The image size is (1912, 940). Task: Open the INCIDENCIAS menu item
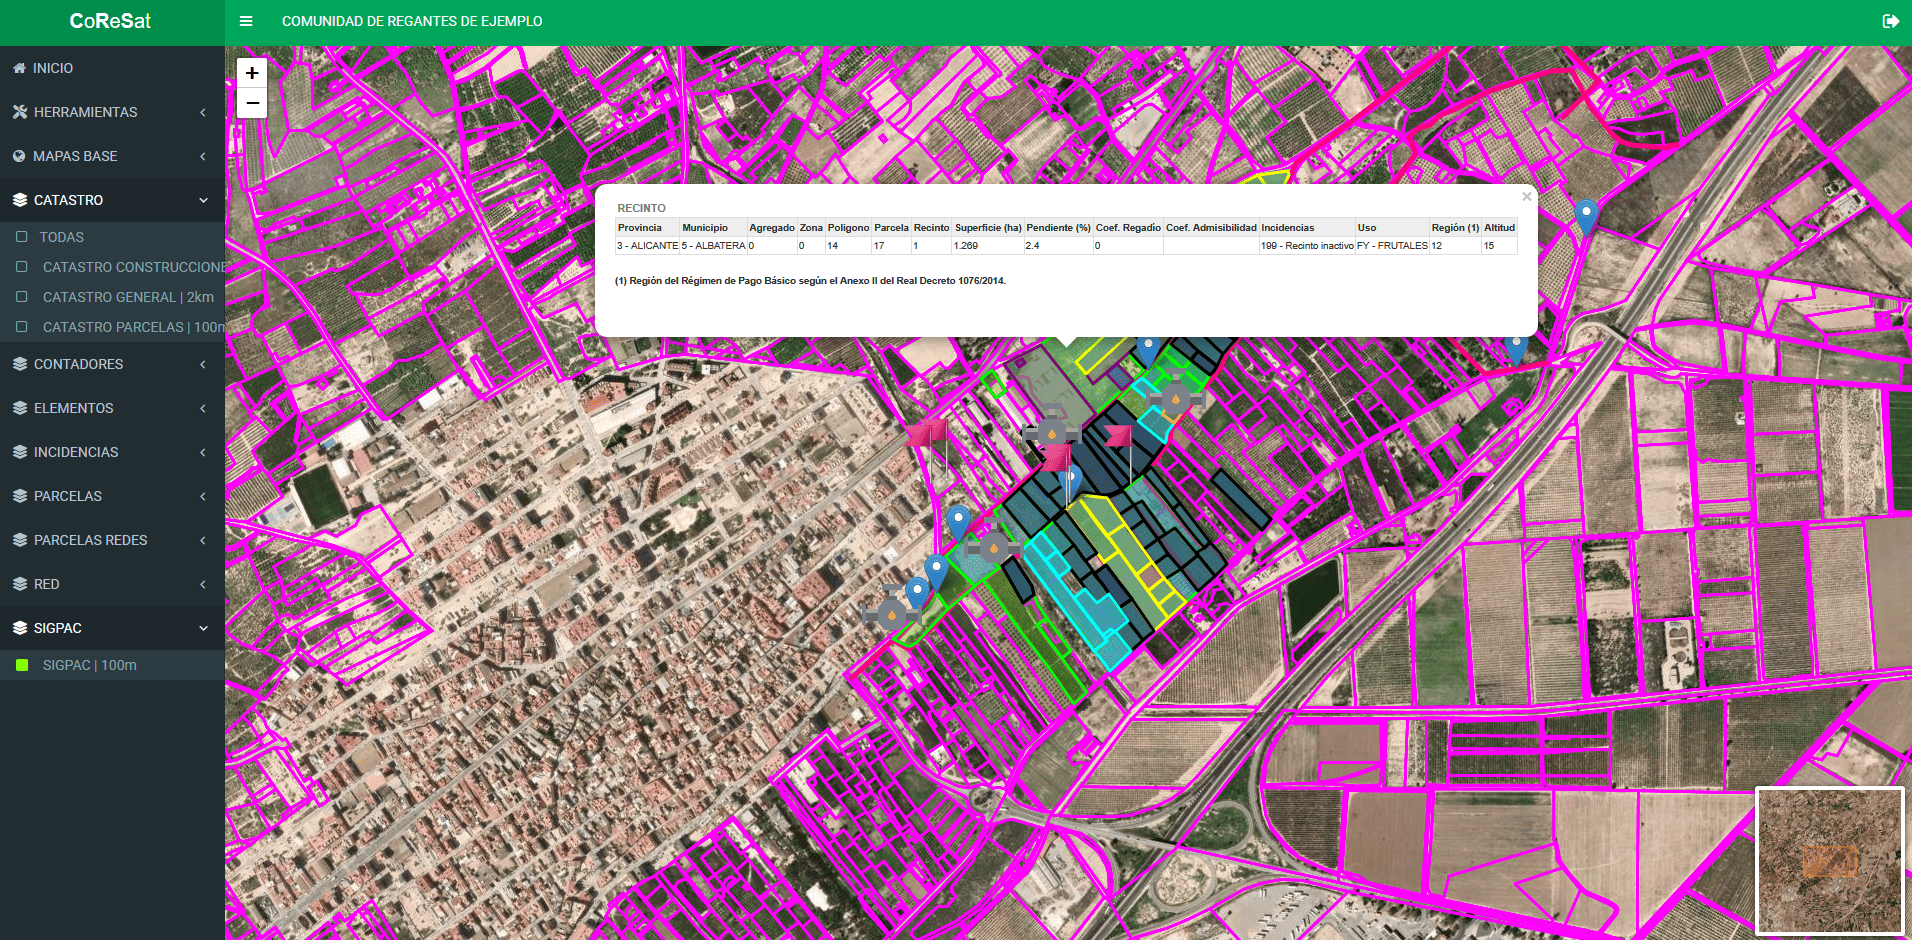click(76, 452)
